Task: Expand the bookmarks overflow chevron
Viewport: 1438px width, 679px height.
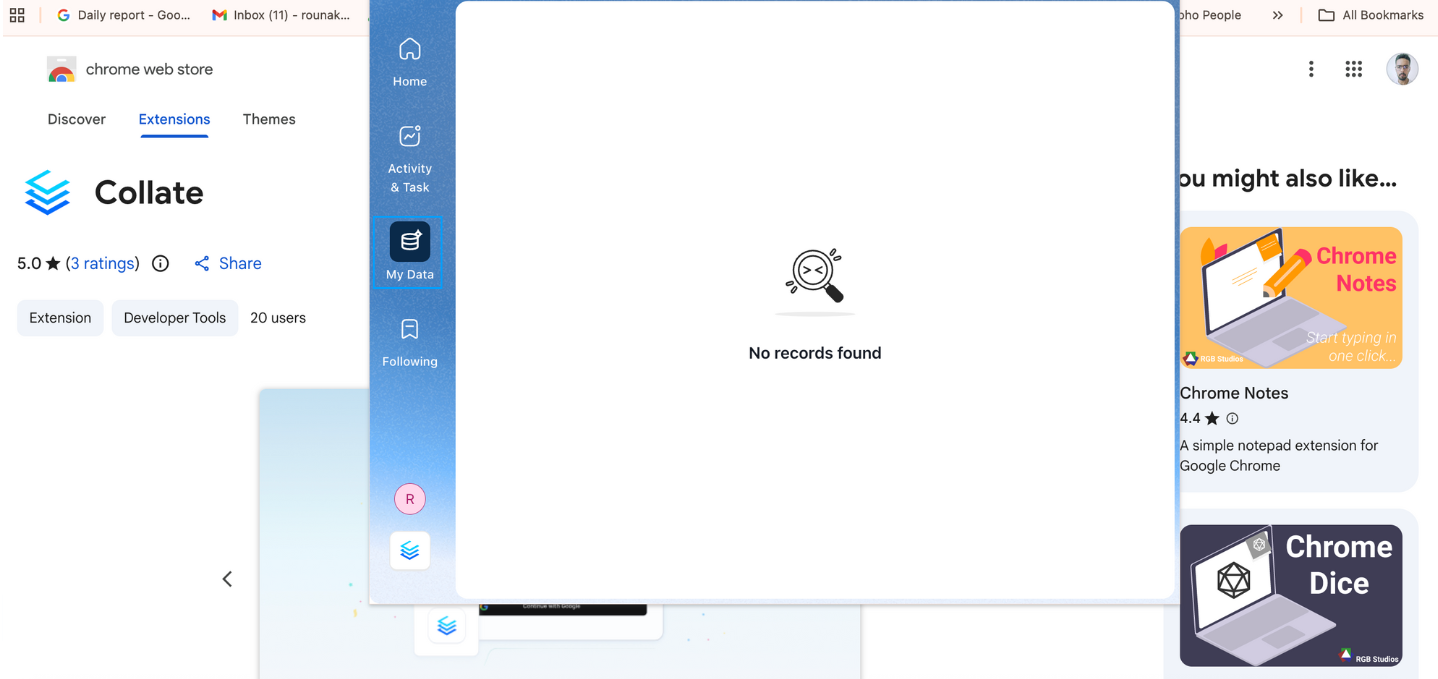Action: [1278, 15]
